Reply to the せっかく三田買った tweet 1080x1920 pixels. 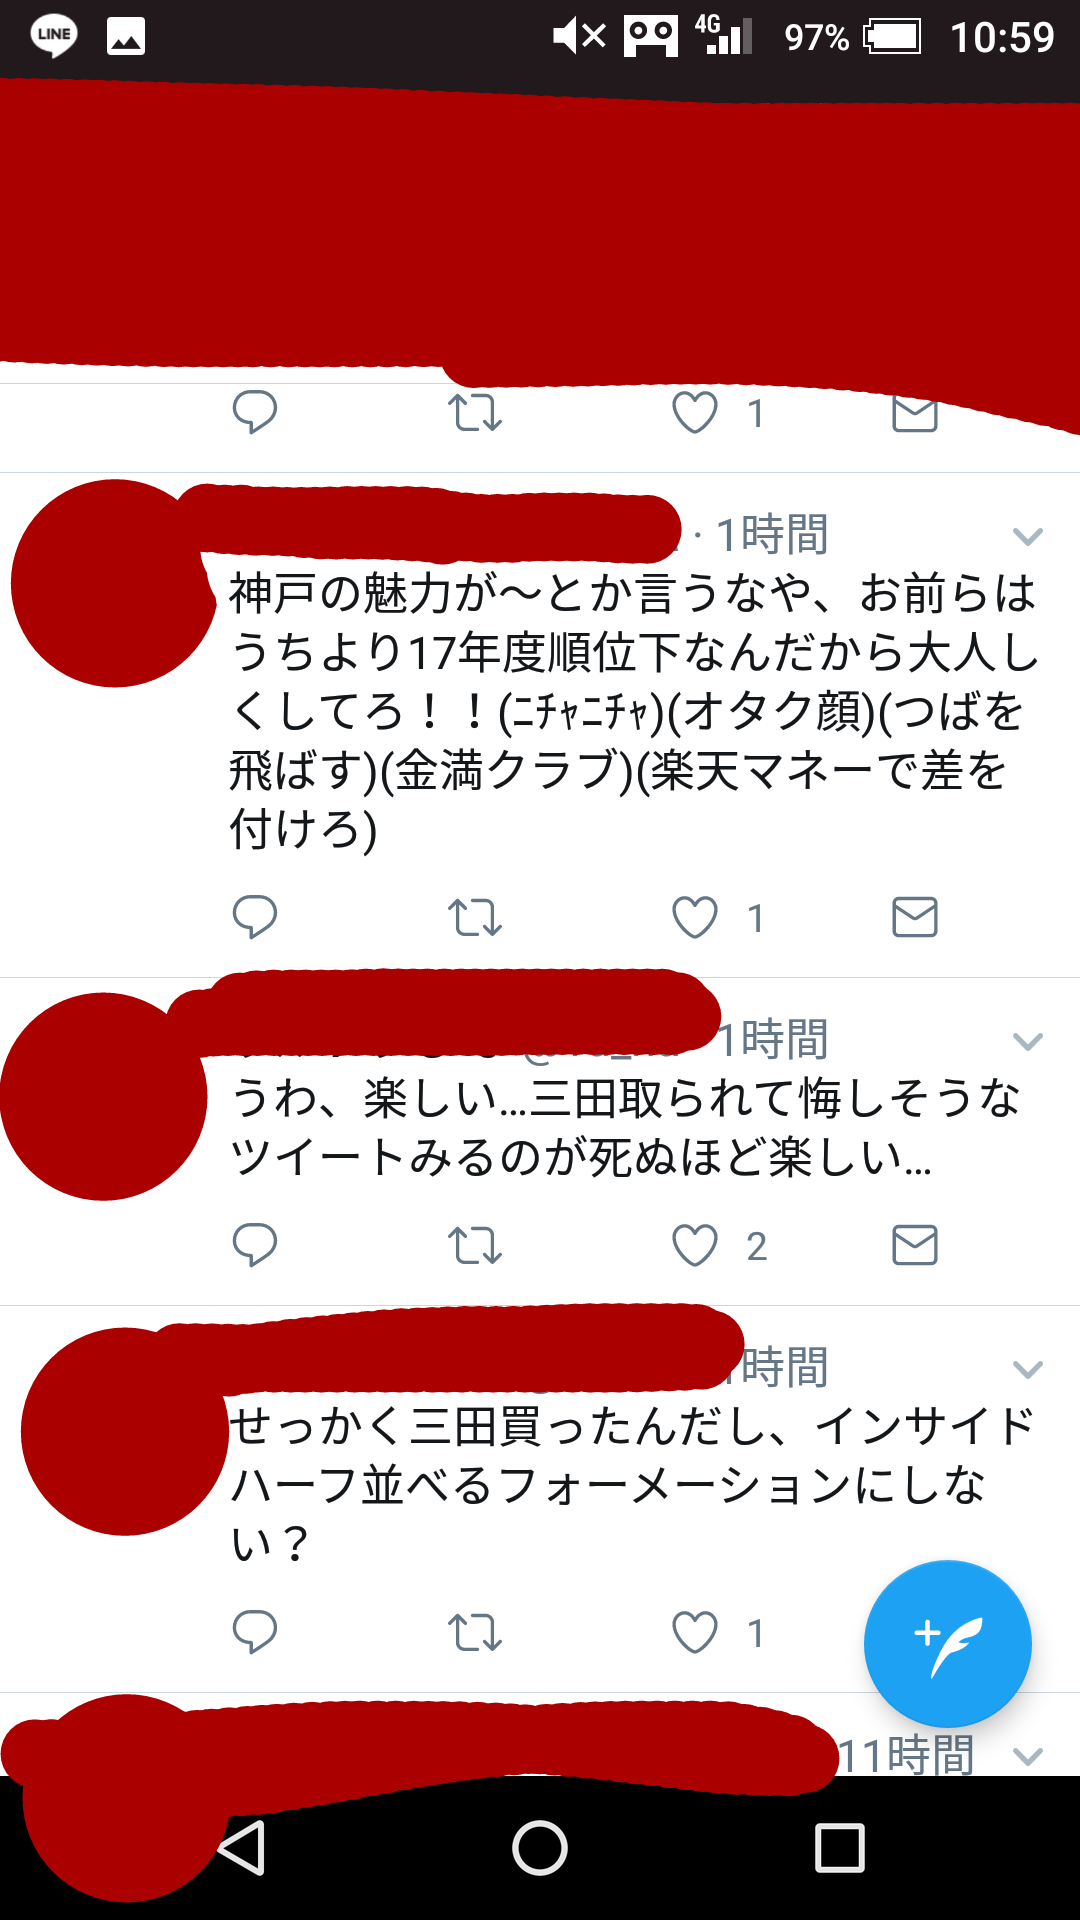point(254,1631)
